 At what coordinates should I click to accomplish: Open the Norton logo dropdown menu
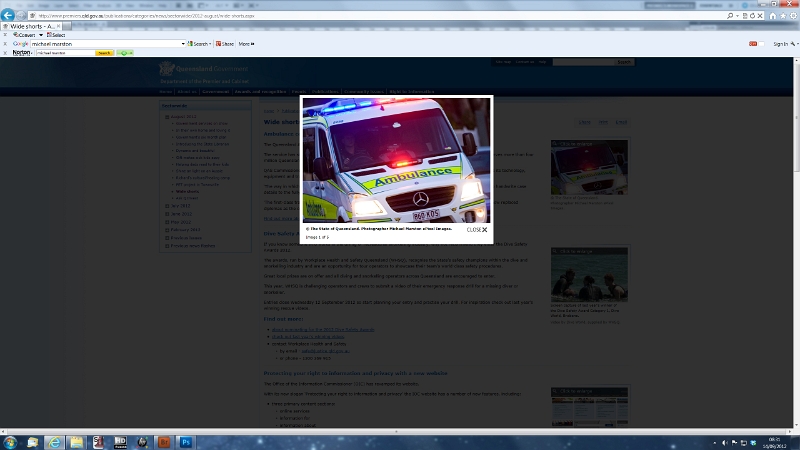coord(22,53)
